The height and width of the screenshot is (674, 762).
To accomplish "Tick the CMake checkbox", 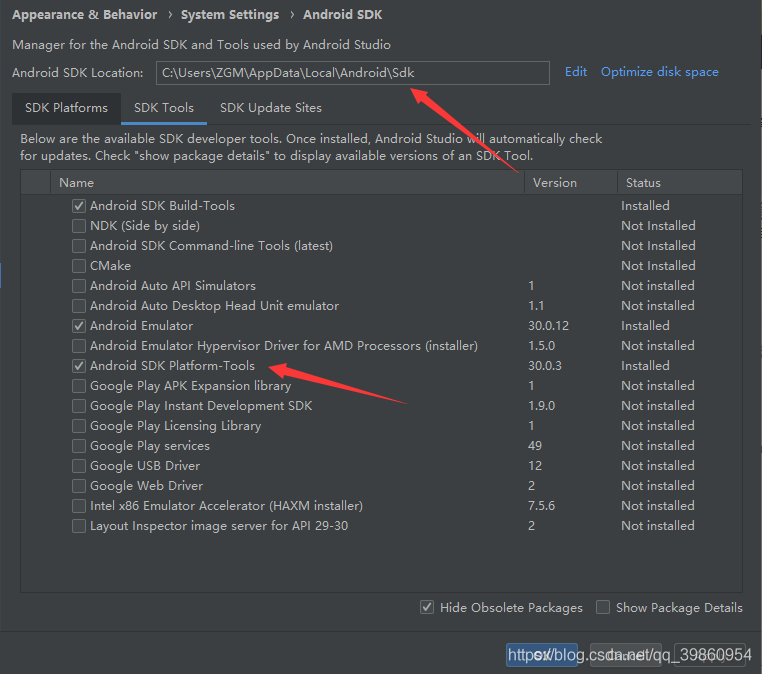I will click(79, 266).
